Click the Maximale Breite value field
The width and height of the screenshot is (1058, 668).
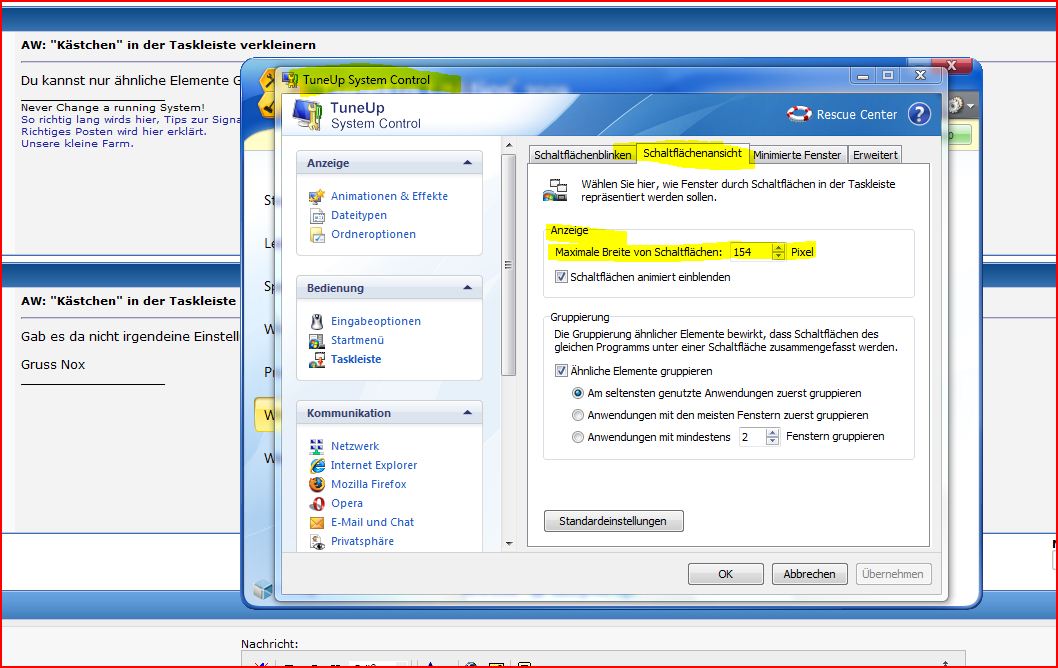[751, 252]
